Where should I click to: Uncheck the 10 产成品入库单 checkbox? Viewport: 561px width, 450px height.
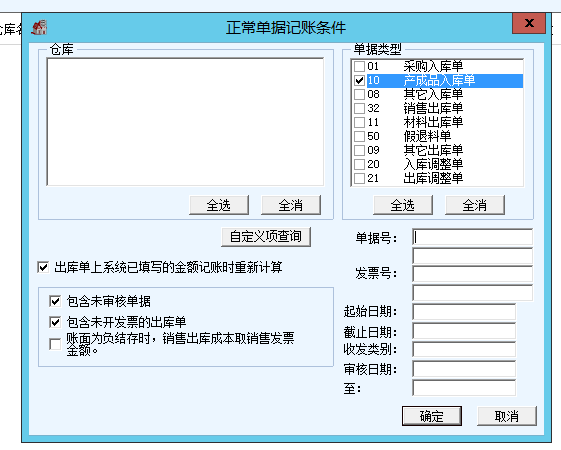pyautogui.click(x=359, y=80)
